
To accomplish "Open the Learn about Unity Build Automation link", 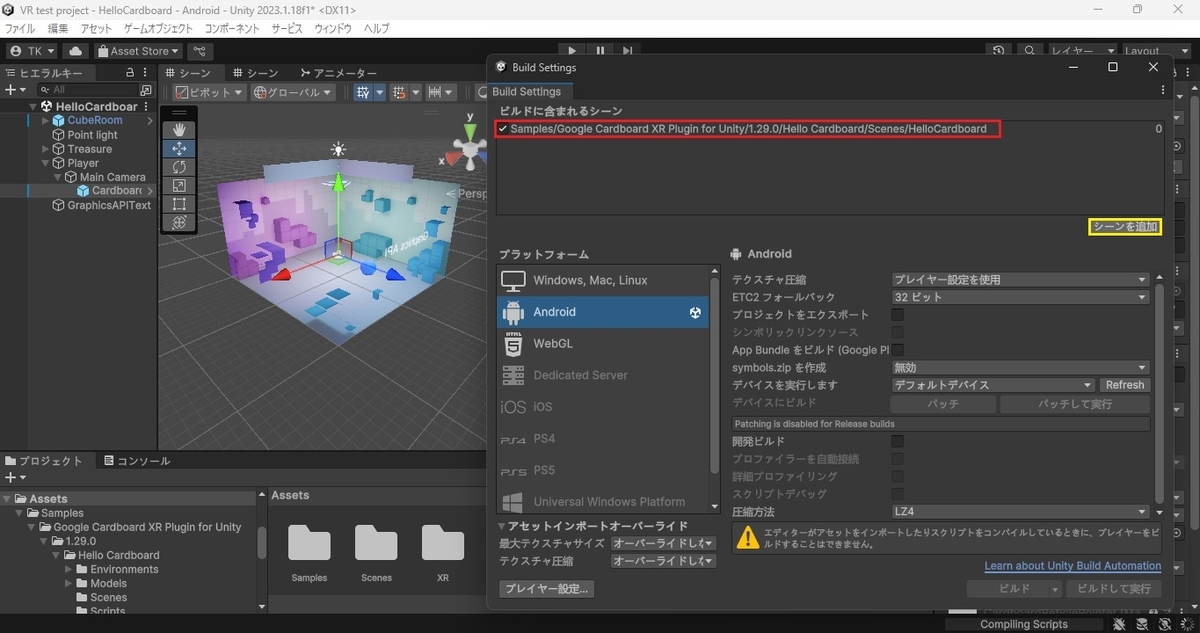I will point(1073,566).
